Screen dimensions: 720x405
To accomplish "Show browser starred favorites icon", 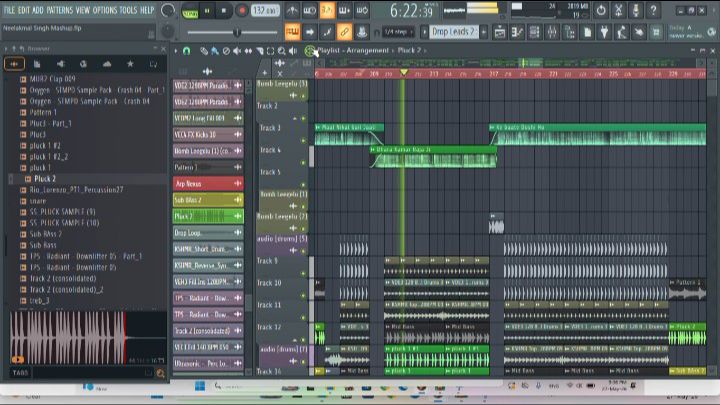I will point(130,64).
